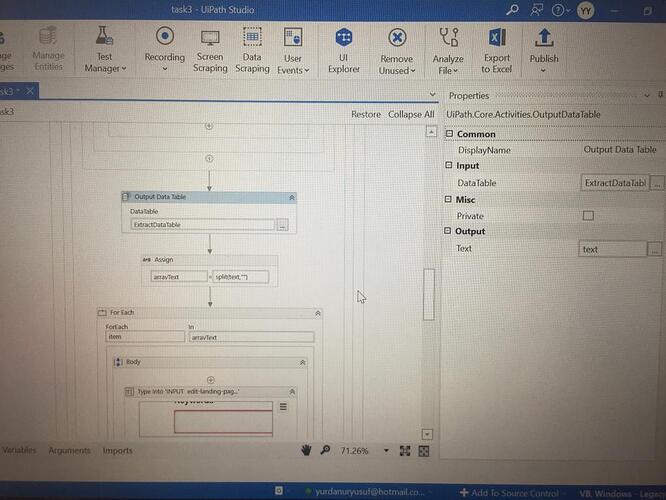Viewport: 666px width, 500px height.
Task: Select the Assign activity header
Action: point(209,260)
